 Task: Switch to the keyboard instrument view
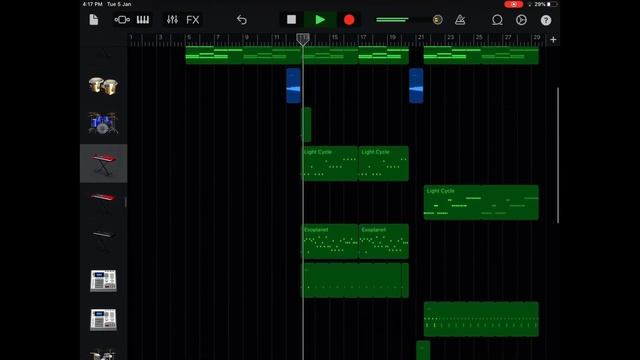pos(143,20)
